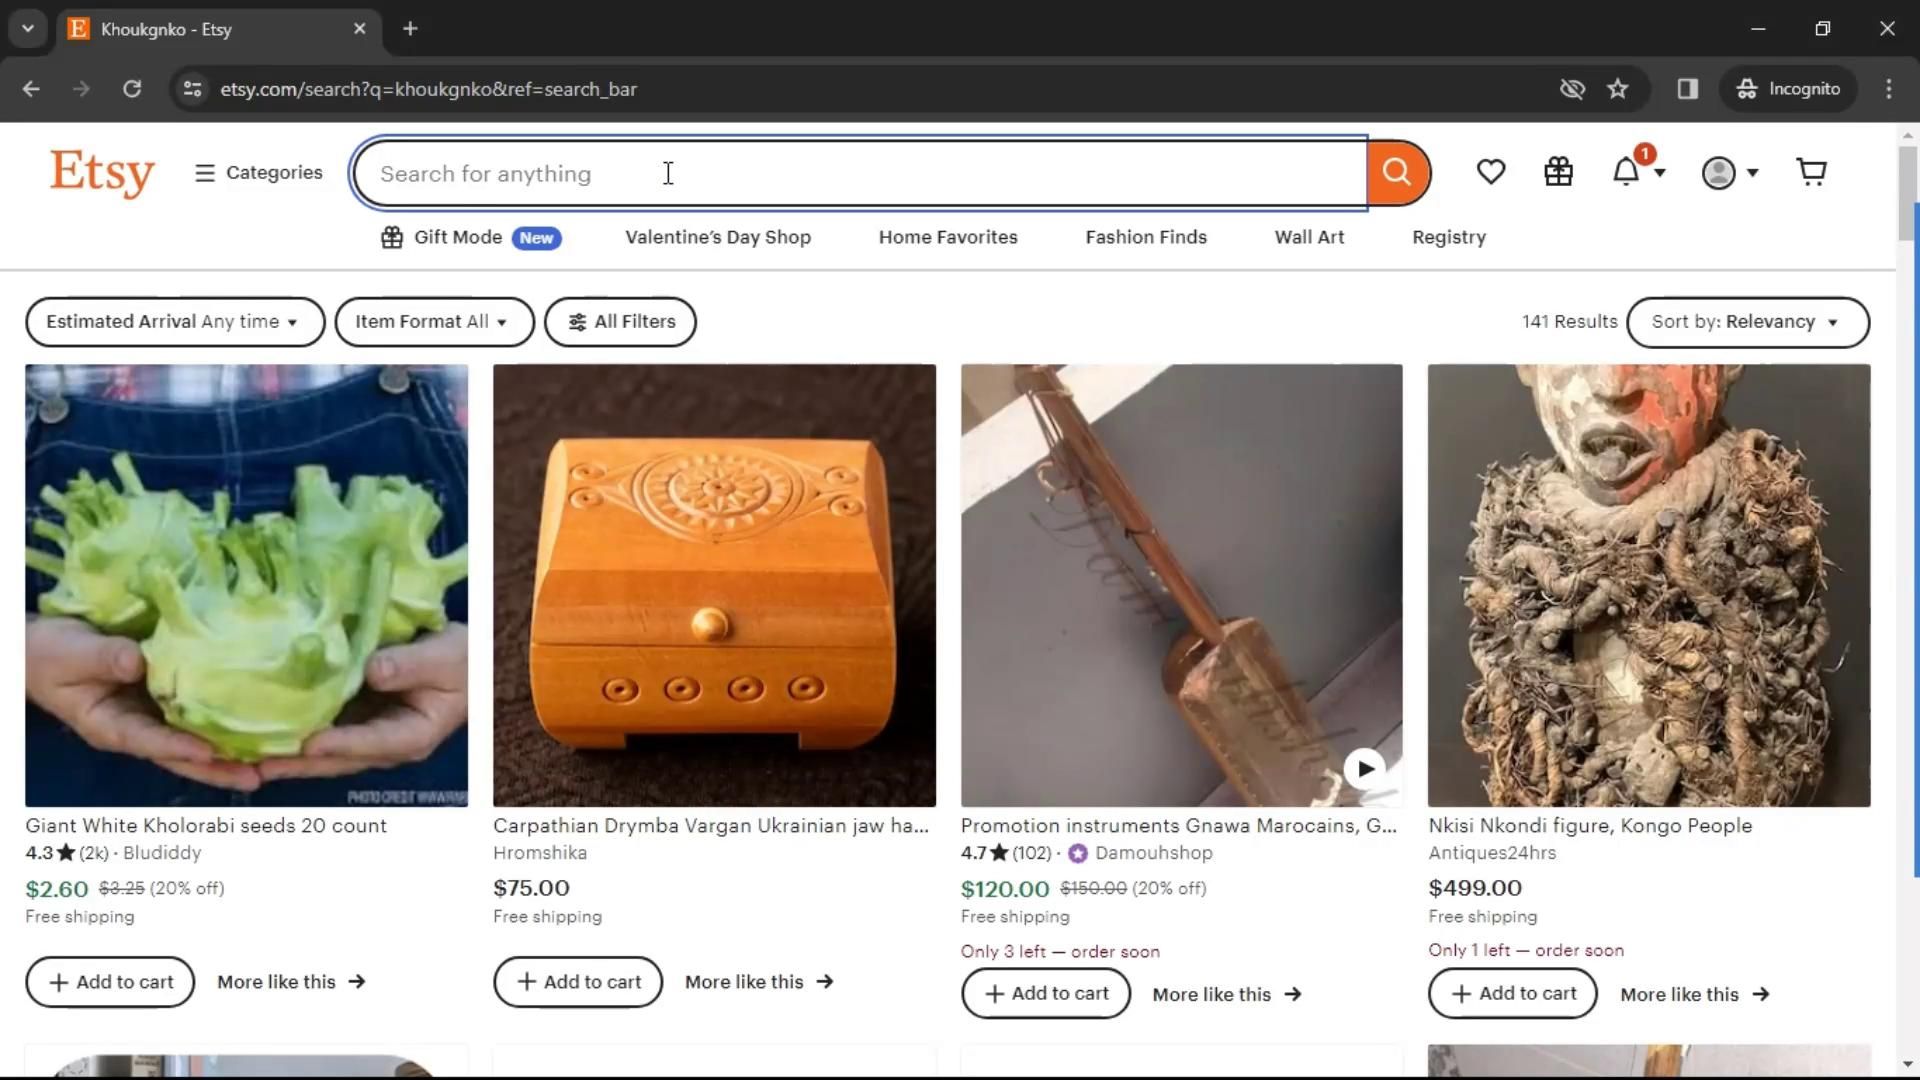1920x1080 pixels.
Task: Click third-party cookies blocked eye icon
Action: (x=1572, y=89)
